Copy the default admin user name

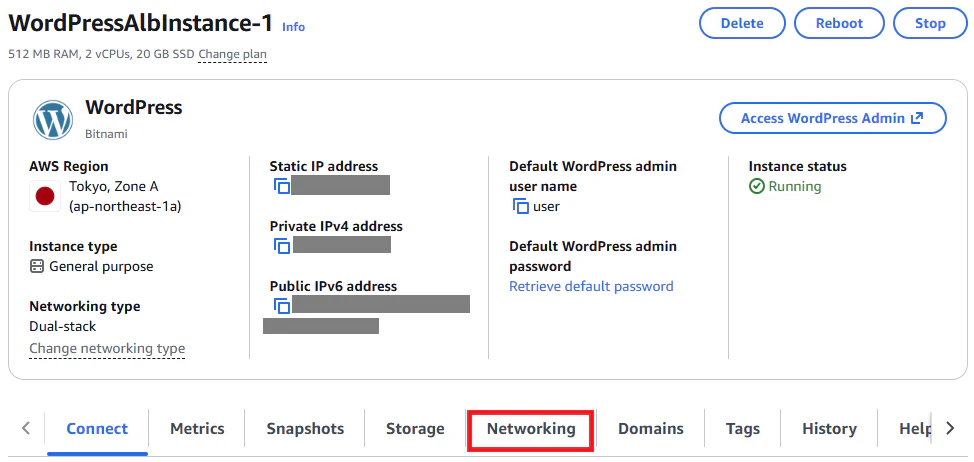521,206
